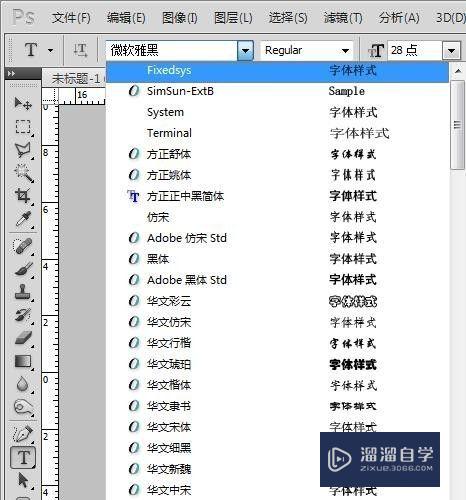
Task: Choose the Terminal font
Action: [277, 133]
